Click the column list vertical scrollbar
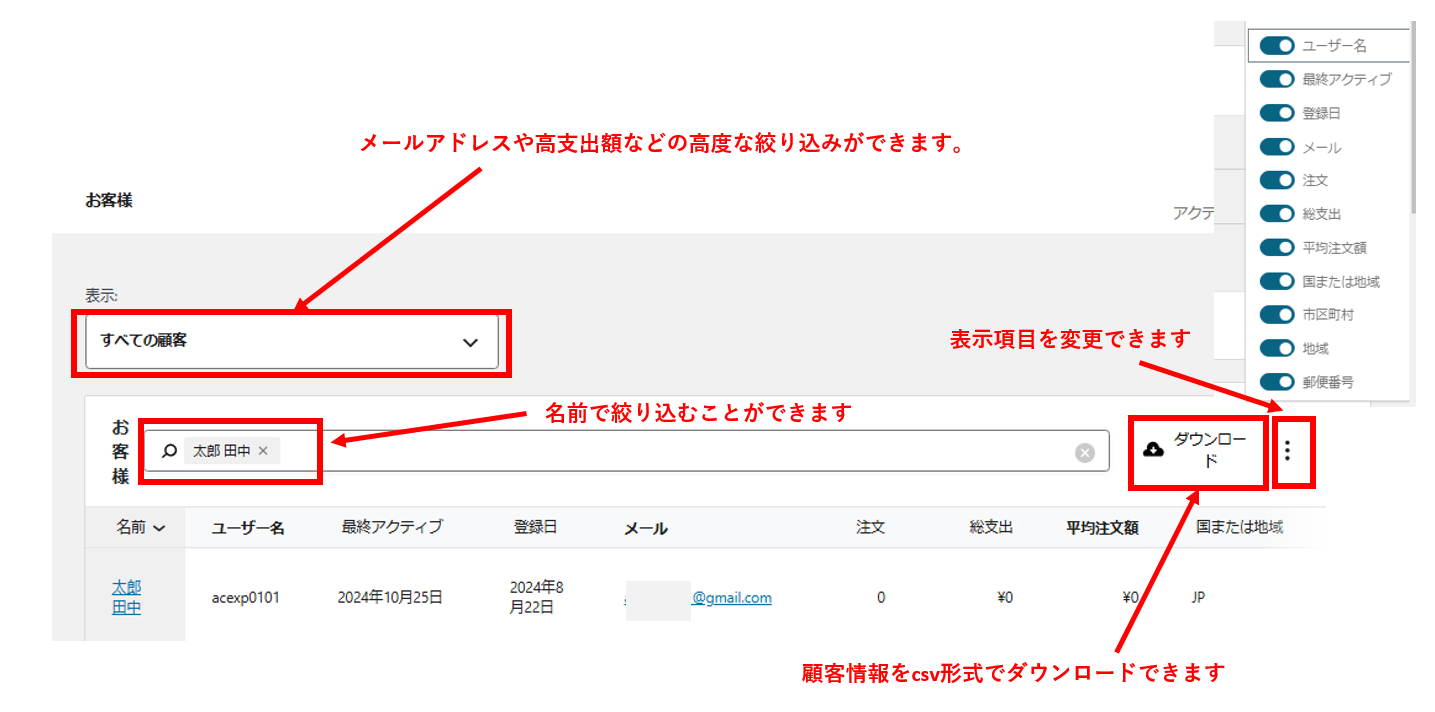Screen dimensions: 1435x712 tap(1413, 120)
